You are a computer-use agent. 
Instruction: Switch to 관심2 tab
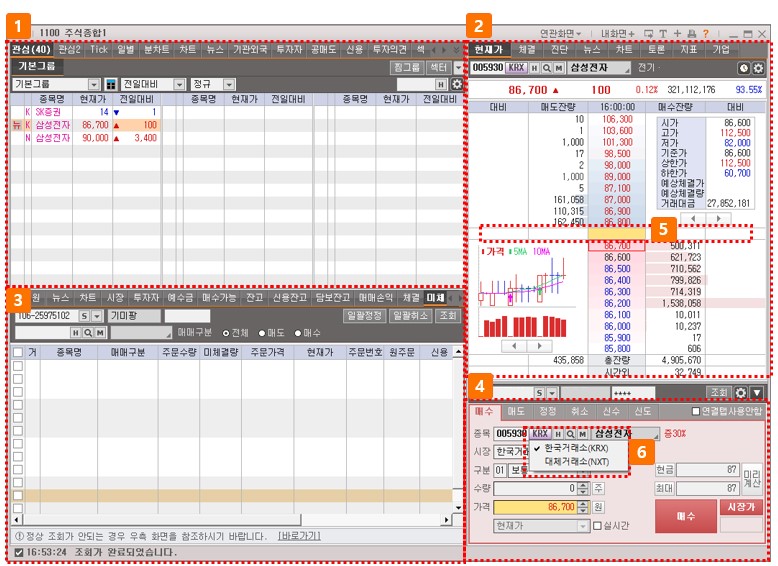pos(69,49)
